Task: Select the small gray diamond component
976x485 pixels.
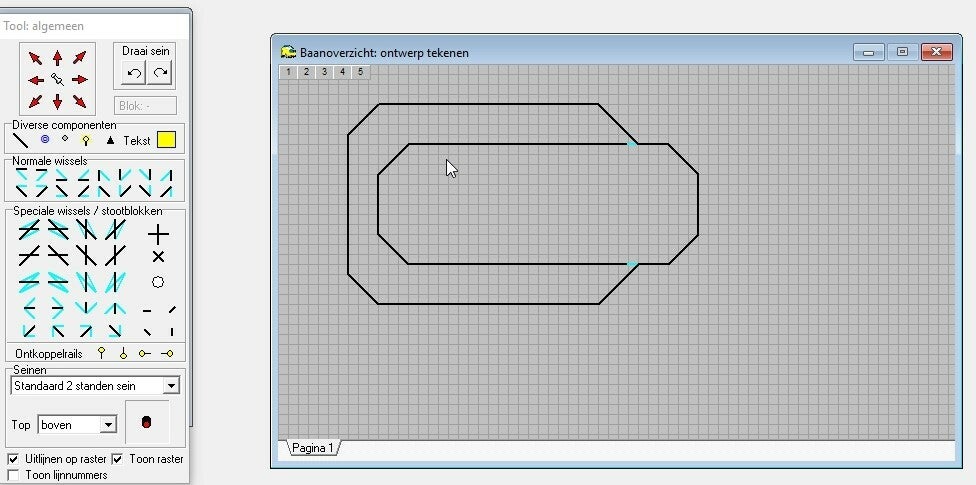Action: coord(65,138)
